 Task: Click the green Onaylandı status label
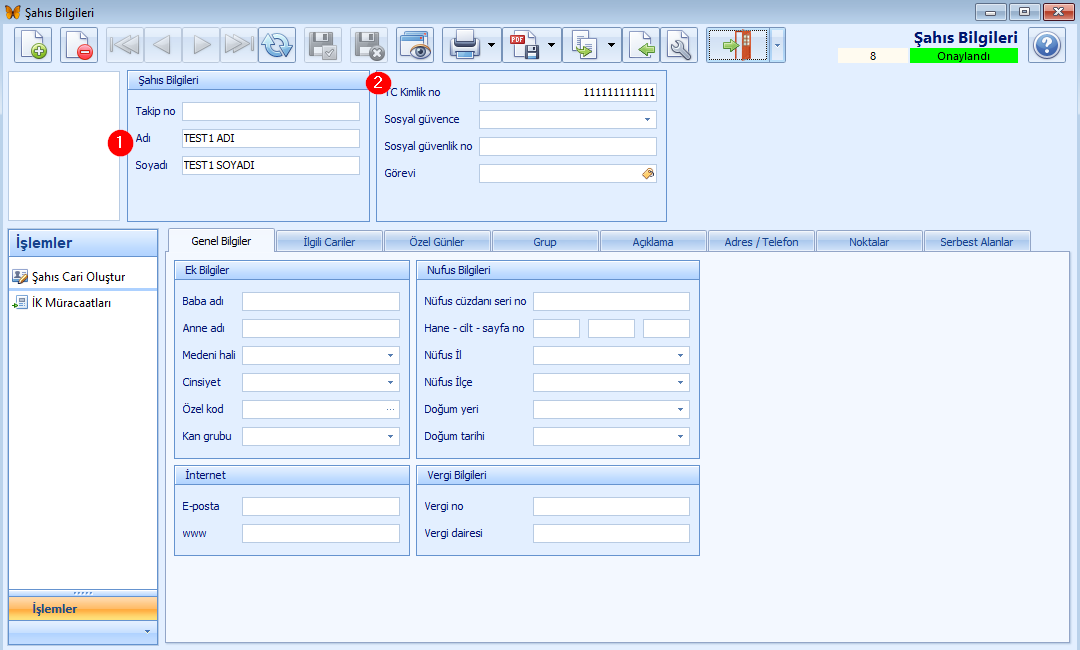click(964, 56)
